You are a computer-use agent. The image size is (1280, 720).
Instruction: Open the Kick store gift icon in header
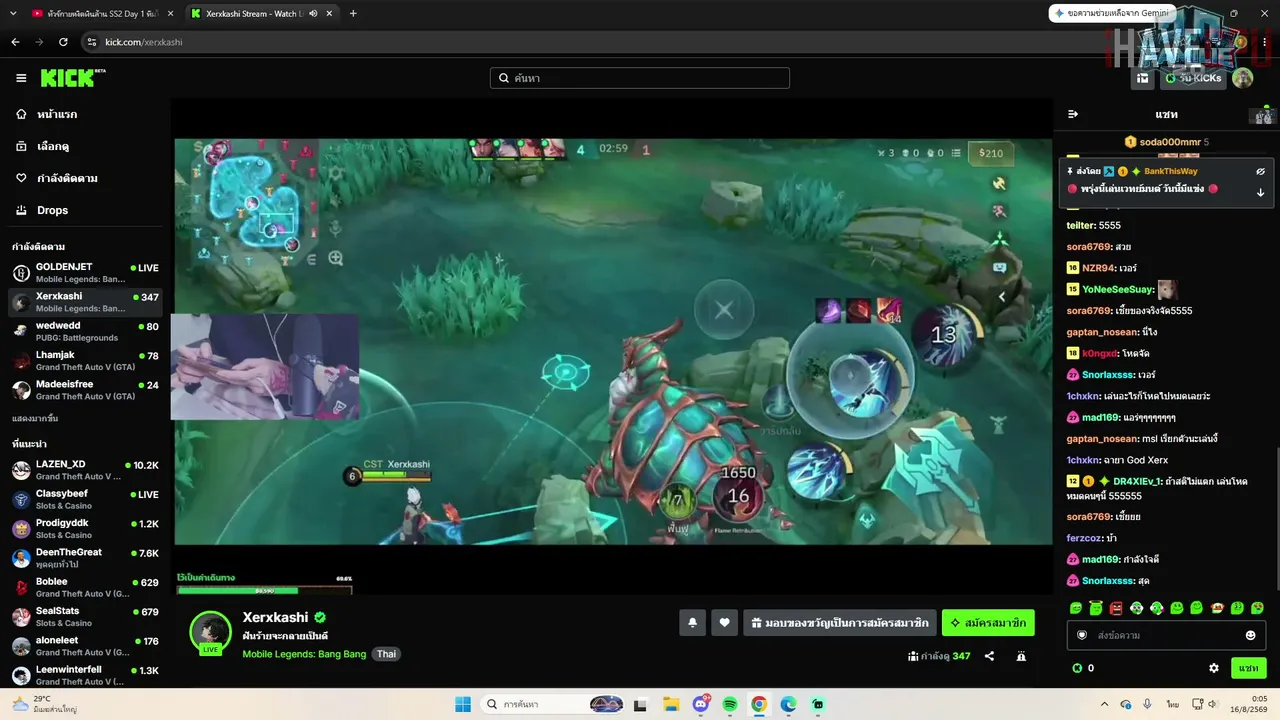[x=1142, y=78]
